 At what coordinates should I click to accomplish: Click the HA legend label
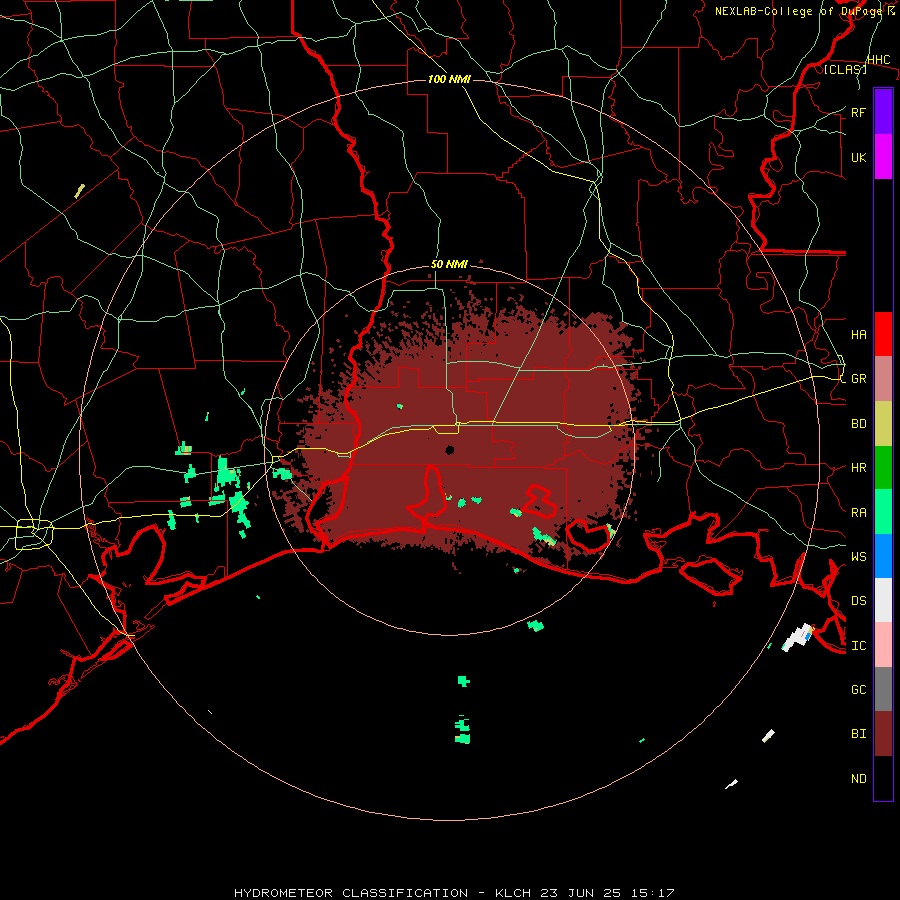(x=858, y=334)
